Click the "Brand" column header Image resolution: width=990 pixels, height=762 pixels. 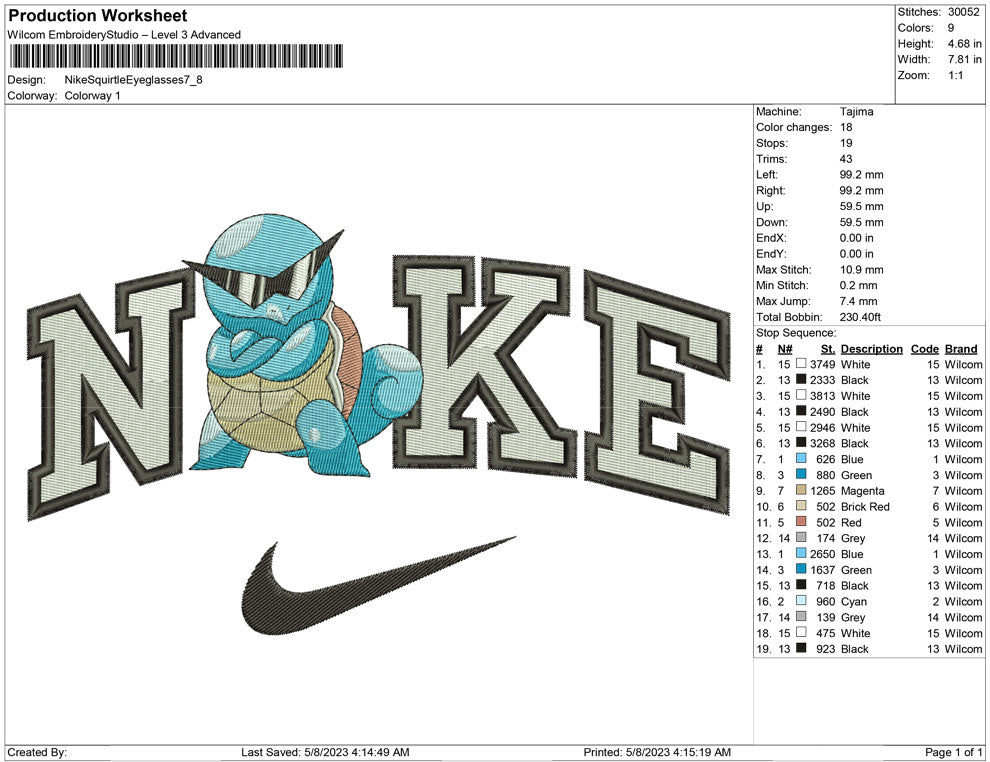(961, 349)
